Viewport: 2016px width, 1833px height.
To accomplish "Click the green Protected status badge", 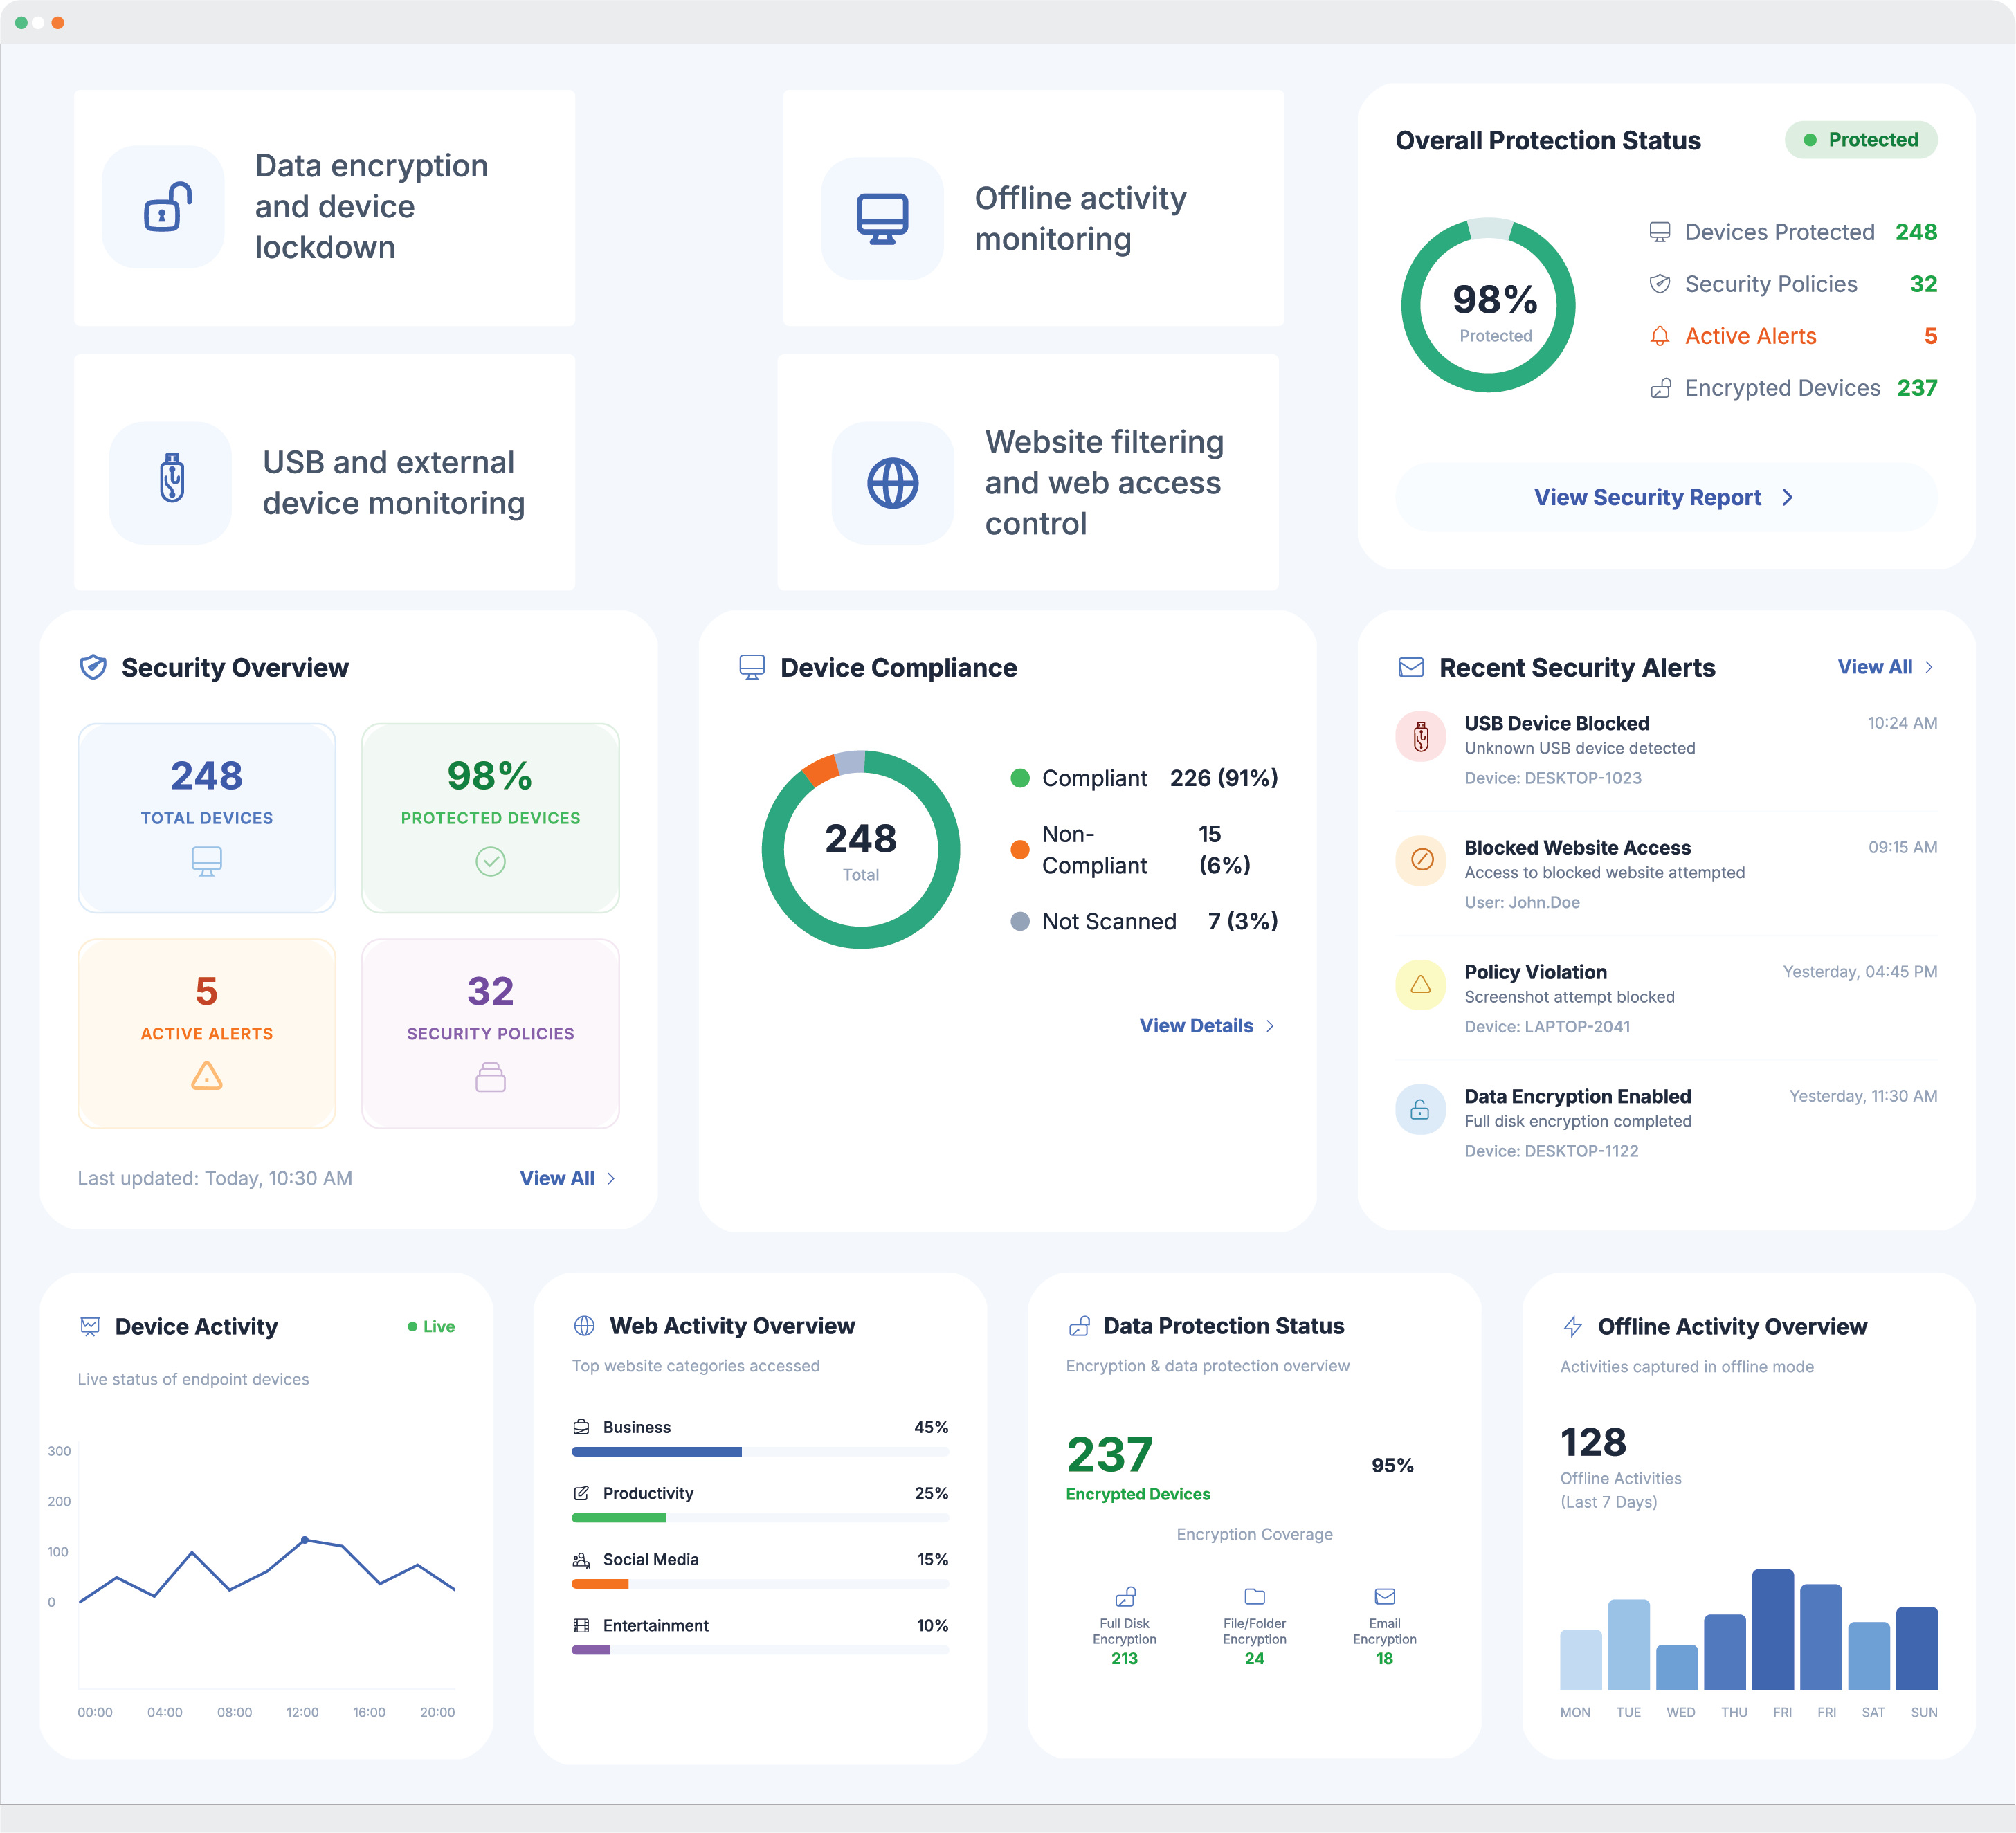I will [x=1860, y=140].
